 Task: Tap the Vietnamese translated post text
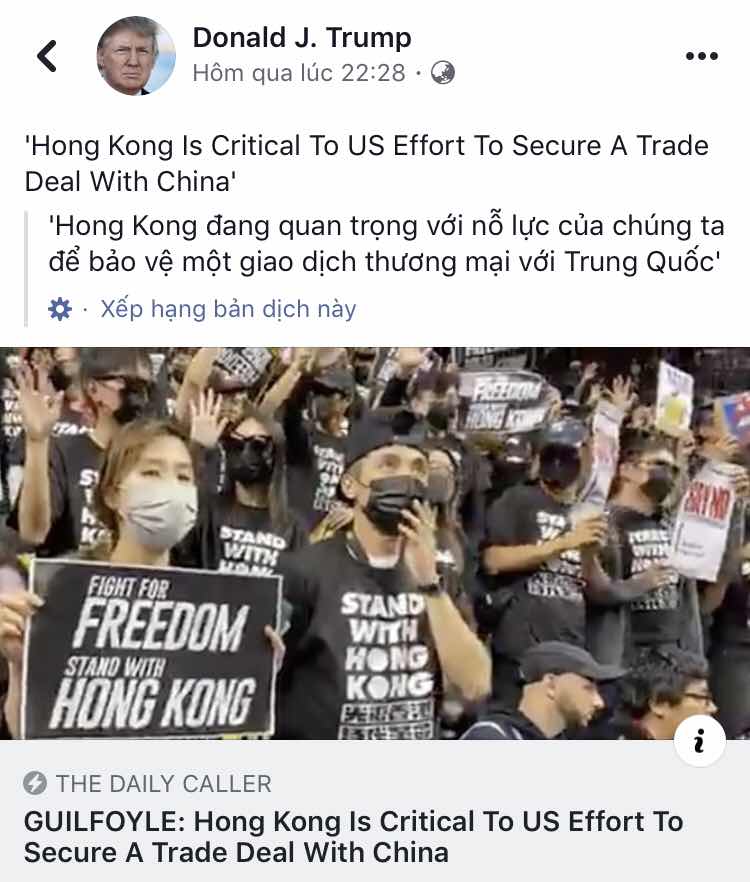tap(386, 244)
